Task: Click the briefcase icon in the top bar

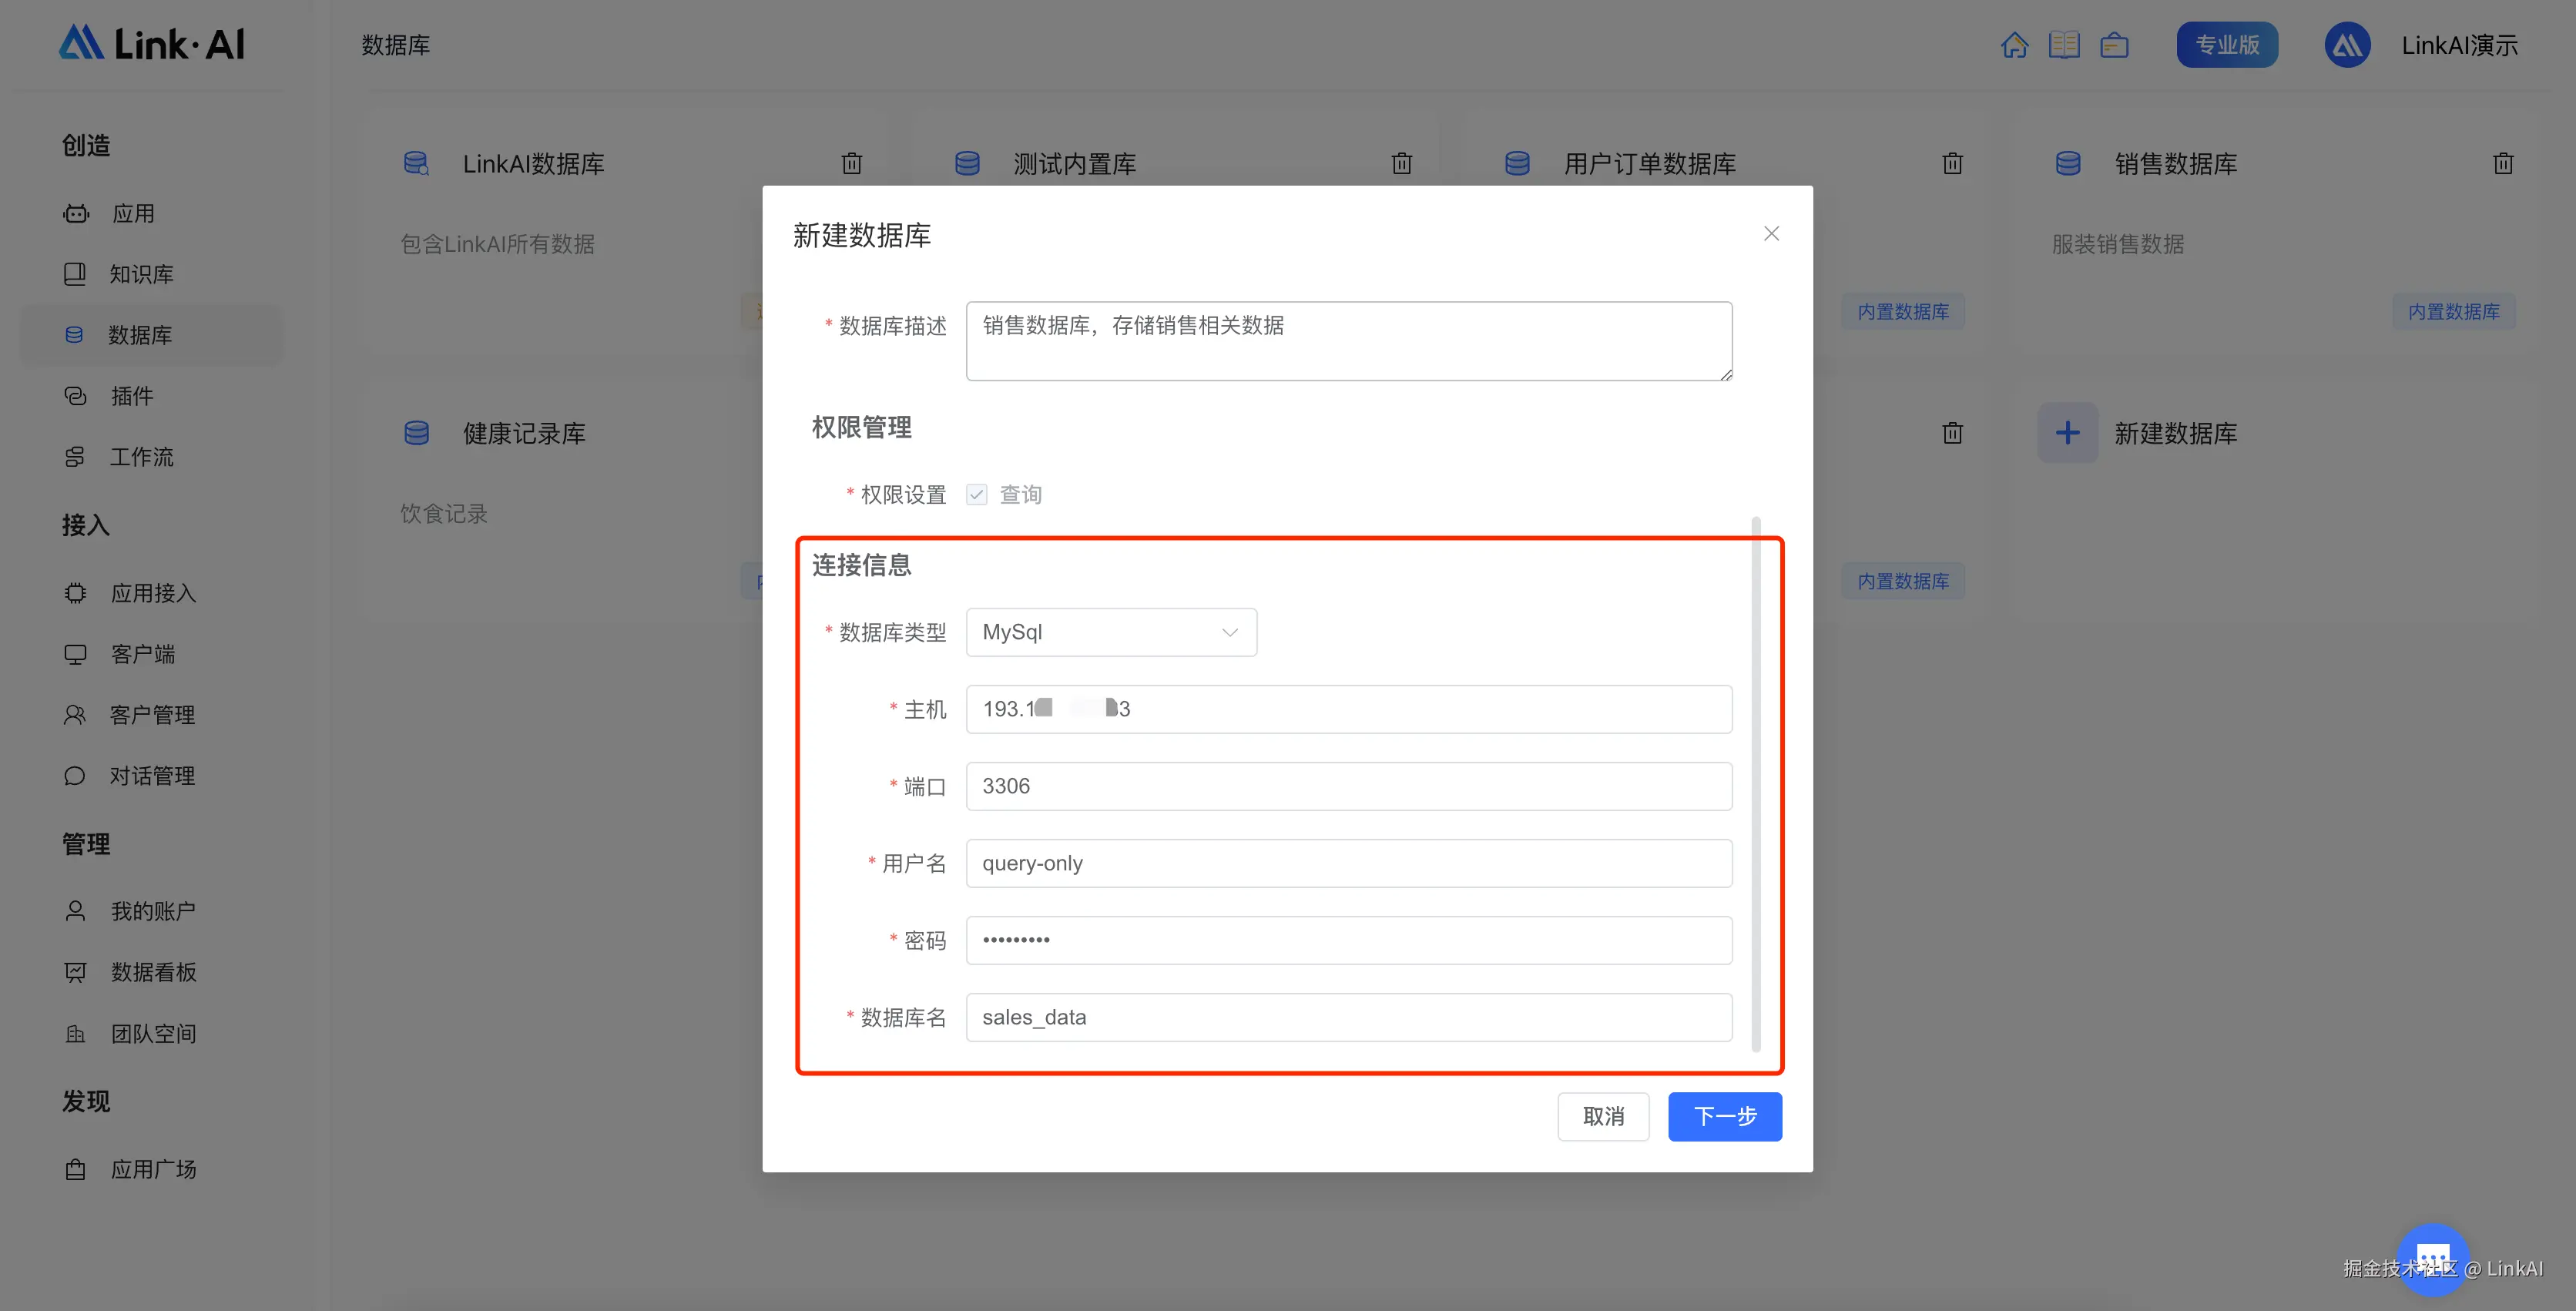Action: click(2114, 44)
